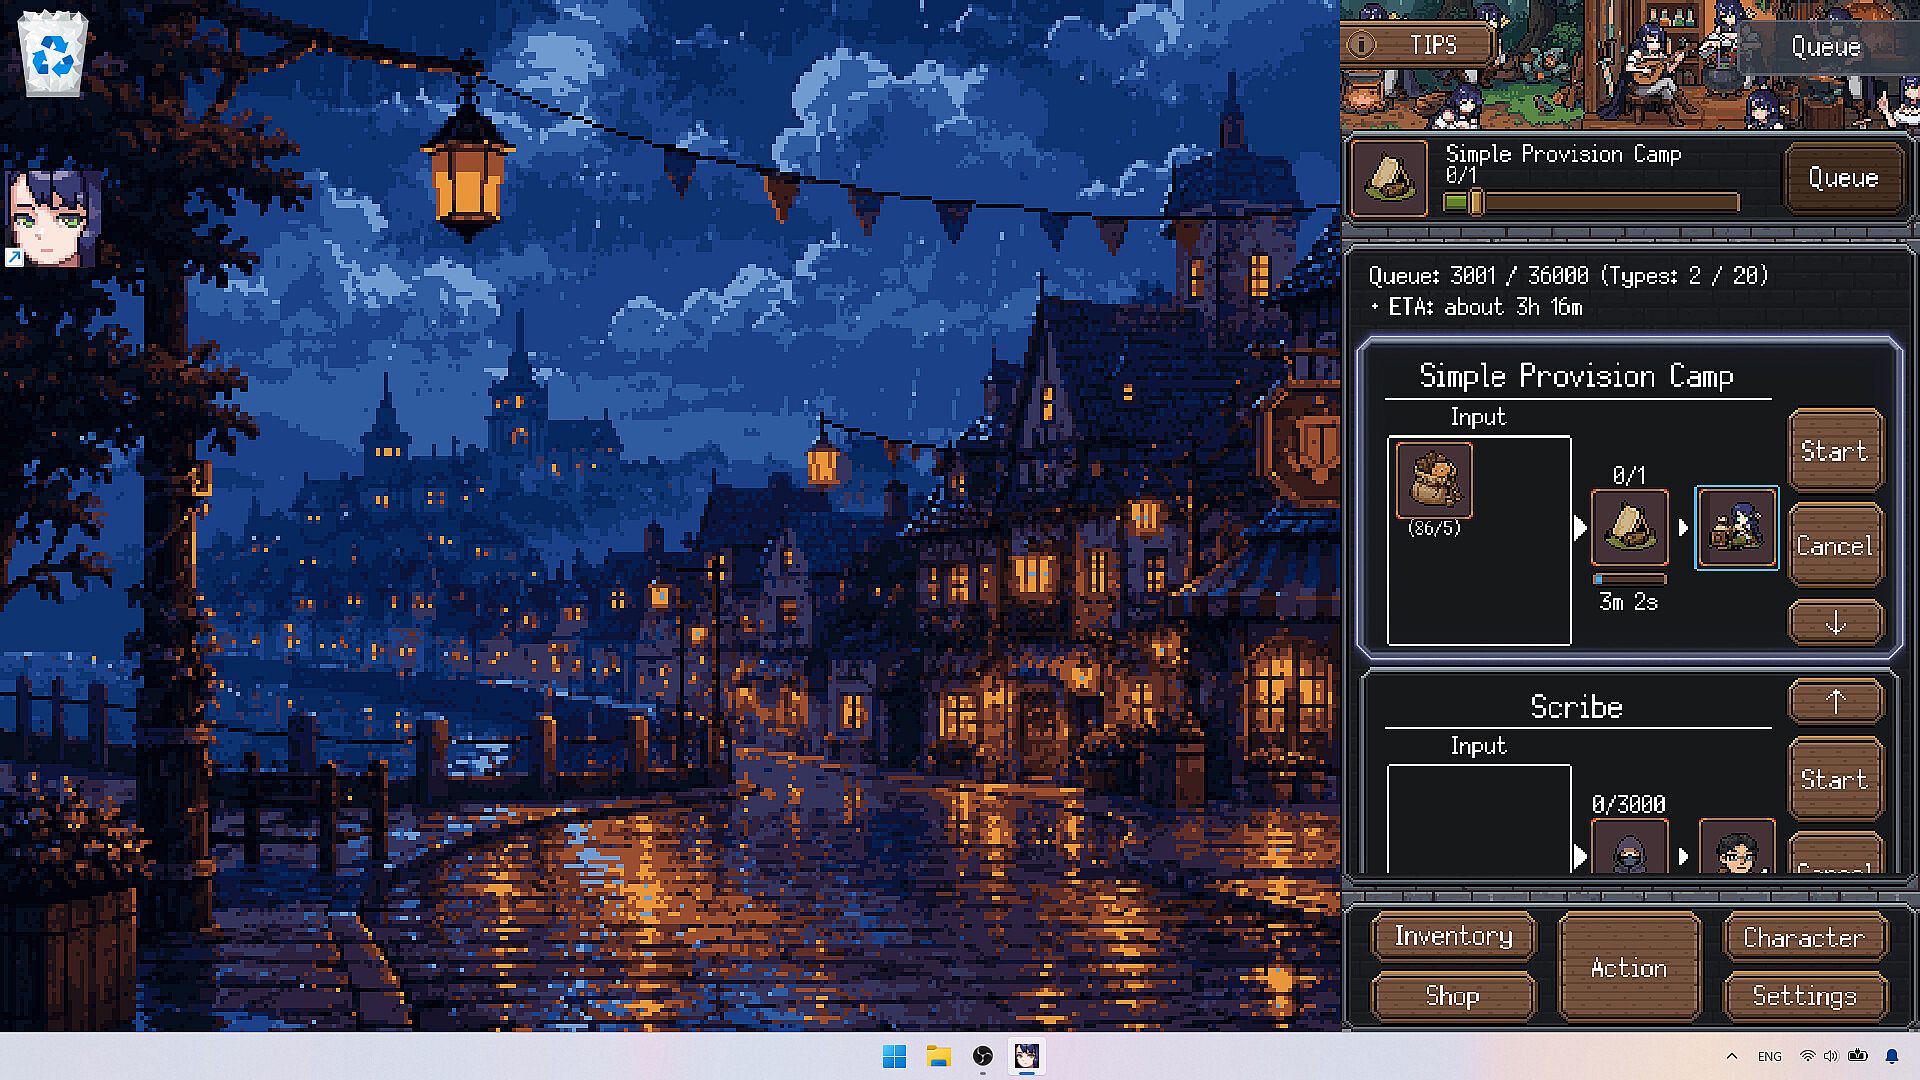Click Queue button beside Simple Provision Camp progress
Image resolution: width=1920 pixels, height=1080 pixels.
tap(1843, 178)
